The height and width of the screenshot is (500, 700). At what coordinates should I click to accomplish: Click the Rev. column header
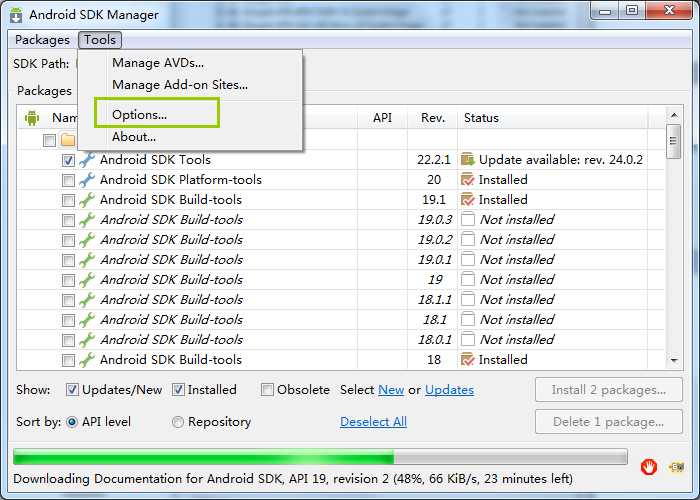(x=433, y=118)
